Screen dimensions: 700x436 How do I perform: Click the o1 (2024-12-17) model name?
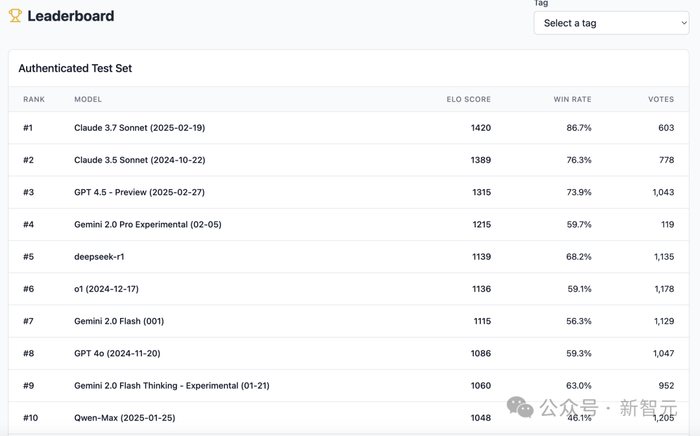tap(106, 289)
